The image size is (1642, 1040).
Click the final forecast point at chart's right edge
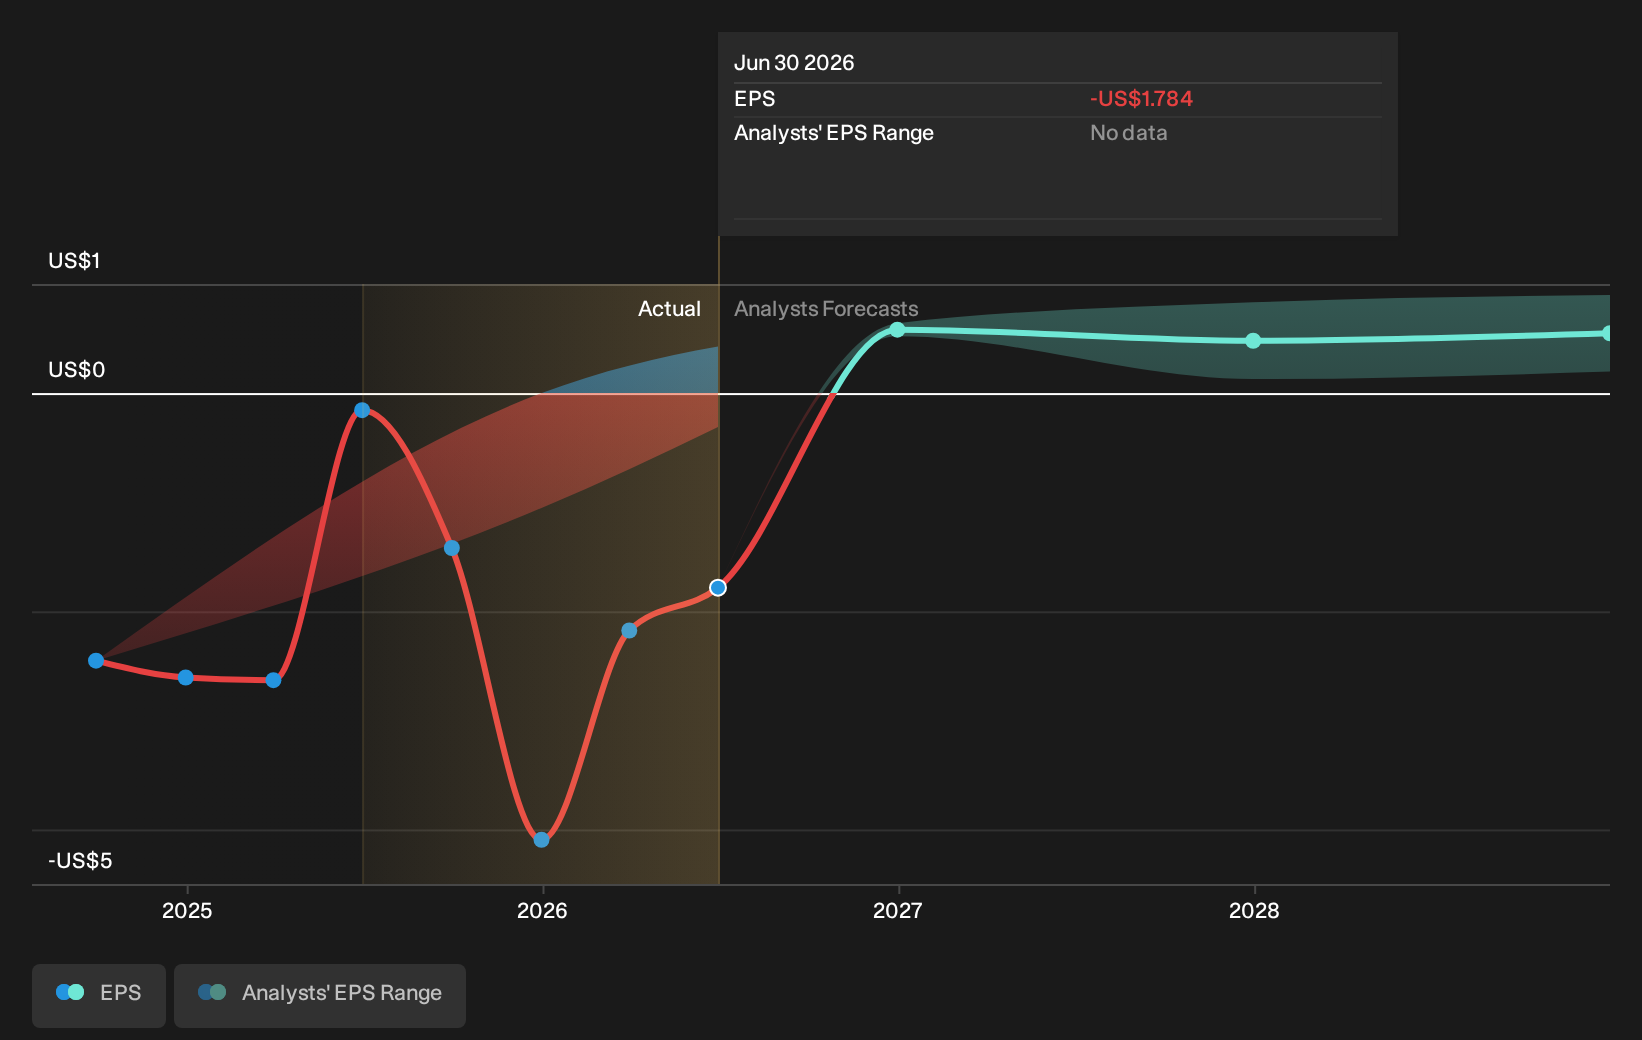click(1607, 333)
